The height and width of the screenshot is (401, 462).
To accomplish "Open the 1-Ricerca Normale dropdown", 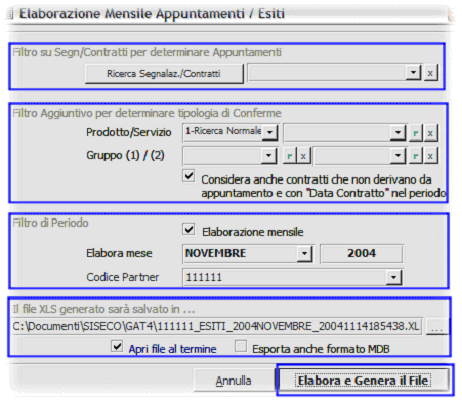I will click(x=270, y=132).
